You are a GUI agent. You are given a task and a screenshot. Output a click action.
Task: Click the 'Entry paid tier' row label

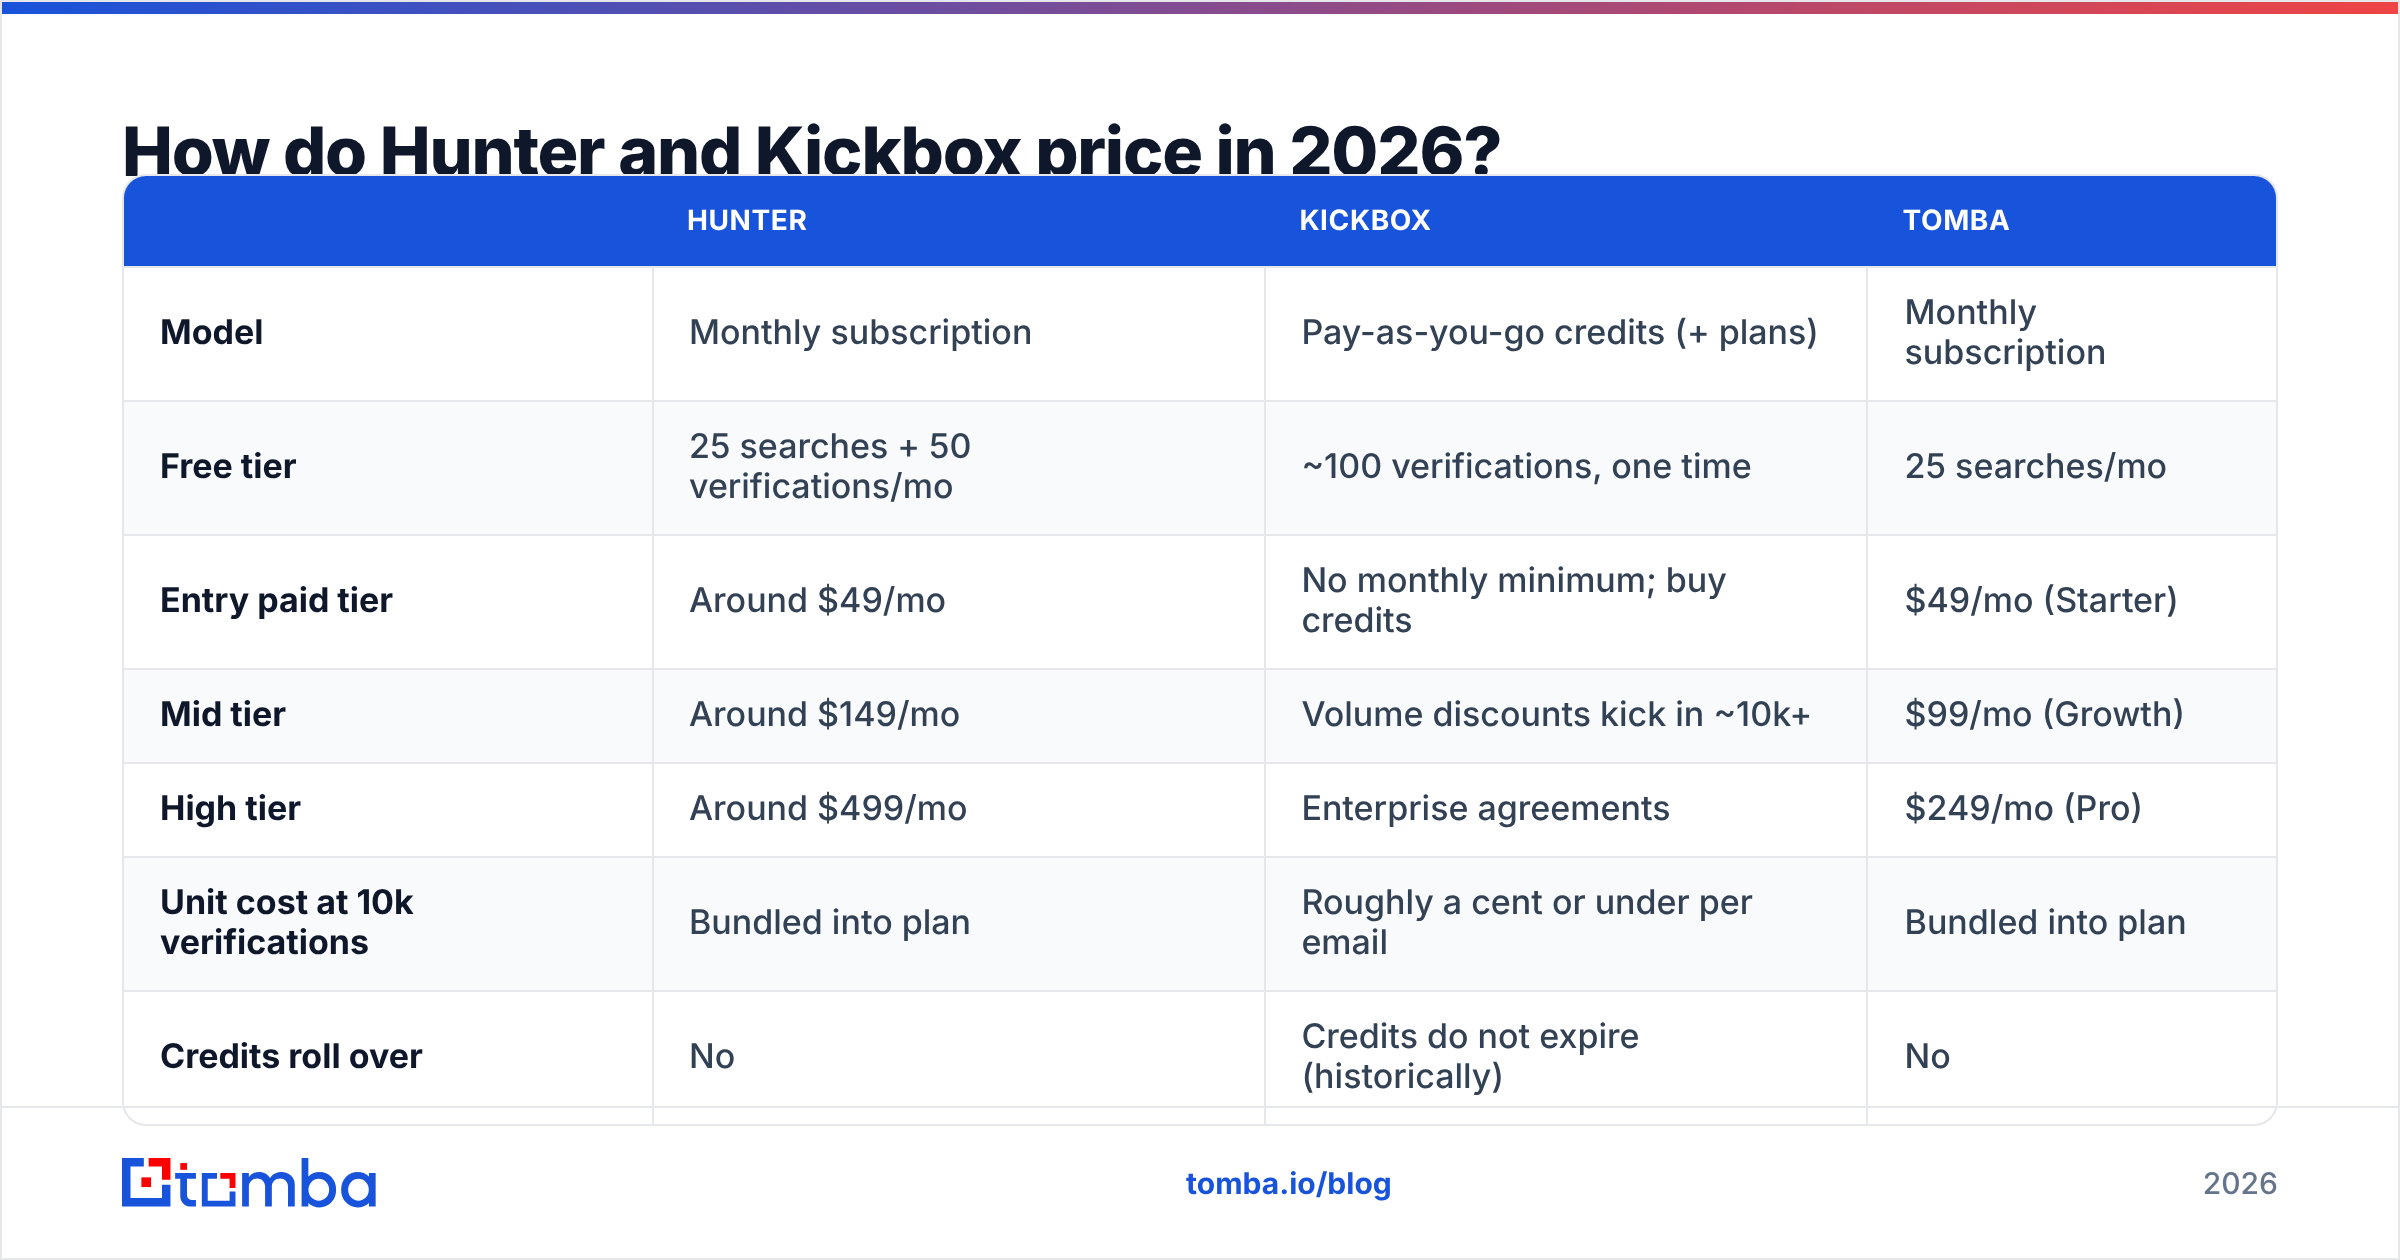[276, 600]
